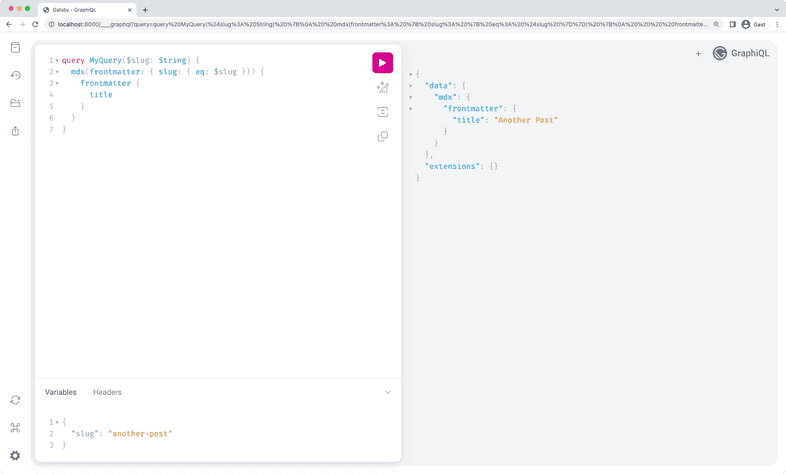Open GraphiQL settings via the gear icon
Viewport: 786px width, 474px height.
tap(15, 456)
